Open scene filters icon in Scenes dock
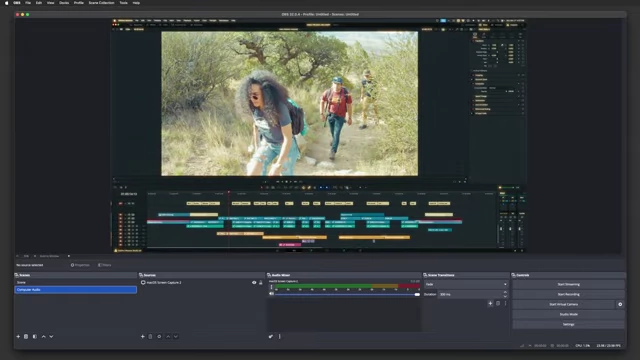Viewport: 640px width, 360px height. click(35, 336)
